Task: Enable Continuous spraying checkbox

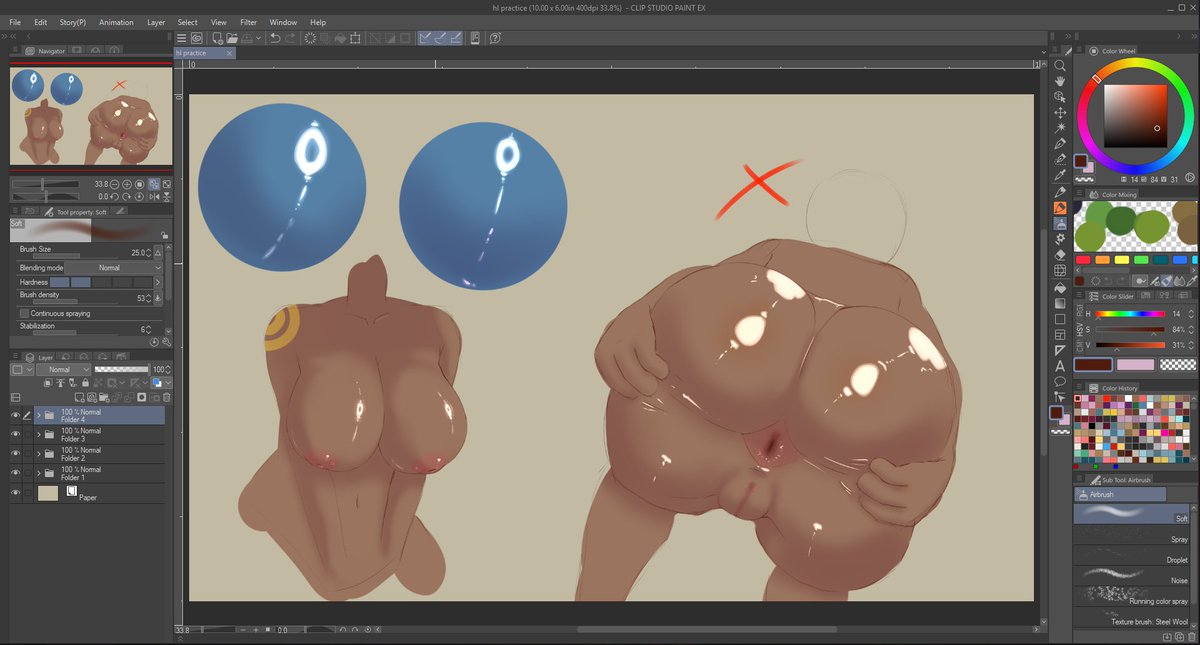Action: click(24, 313)
